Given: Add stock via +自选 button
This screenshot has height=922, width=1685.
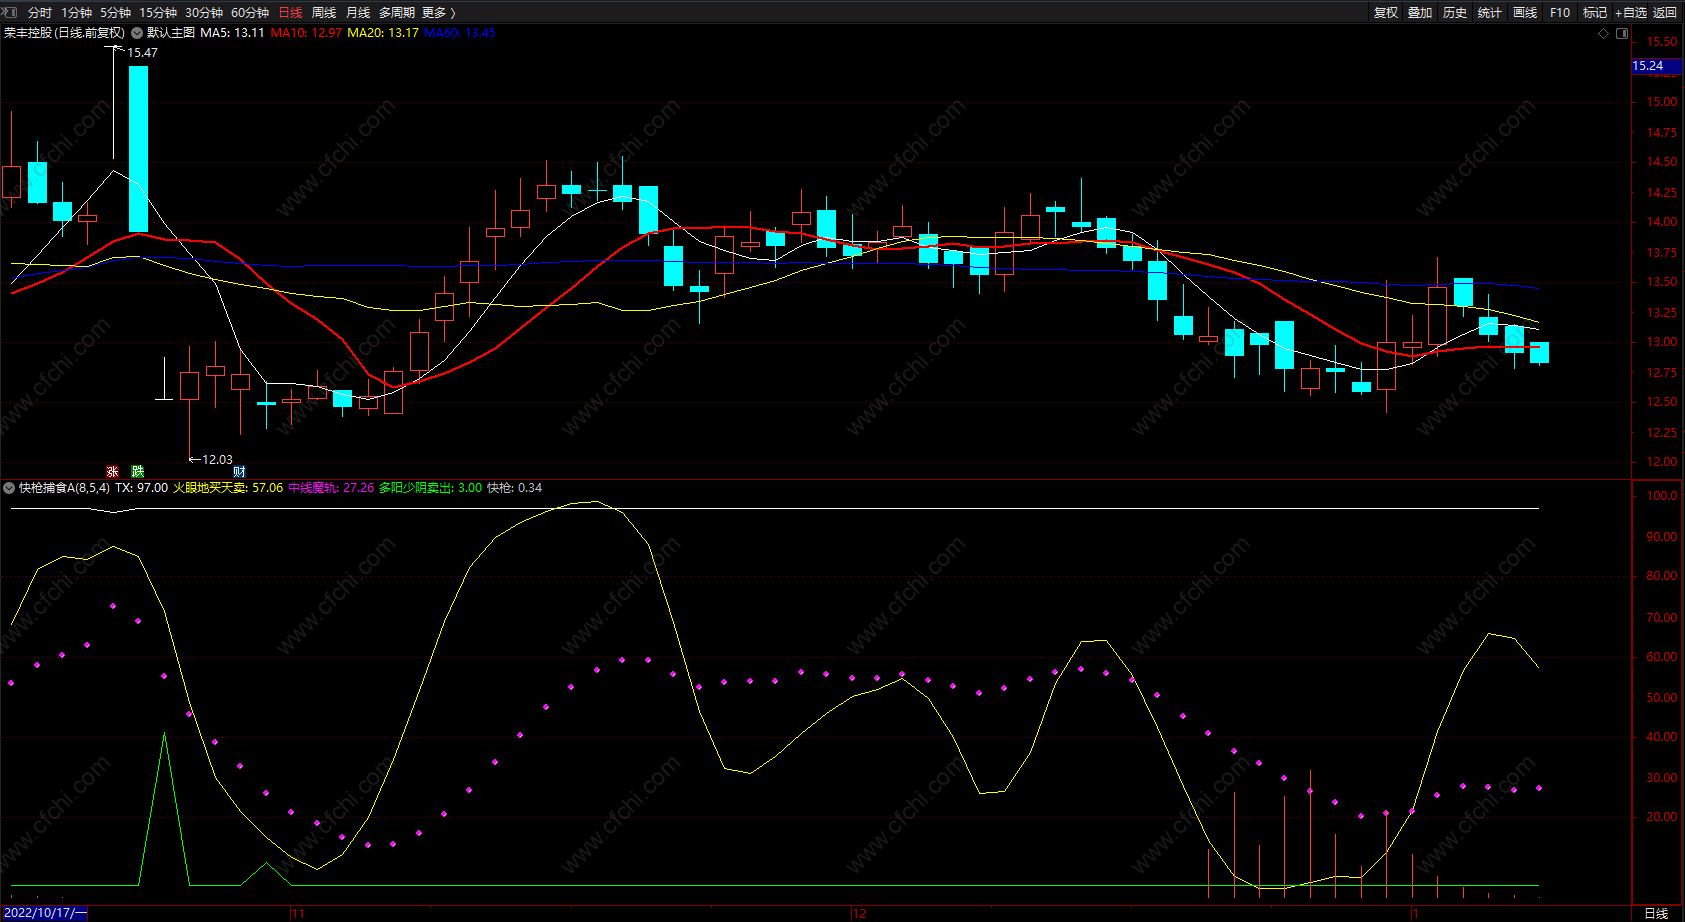Looking at the screenshot, I should (1631, 13).
